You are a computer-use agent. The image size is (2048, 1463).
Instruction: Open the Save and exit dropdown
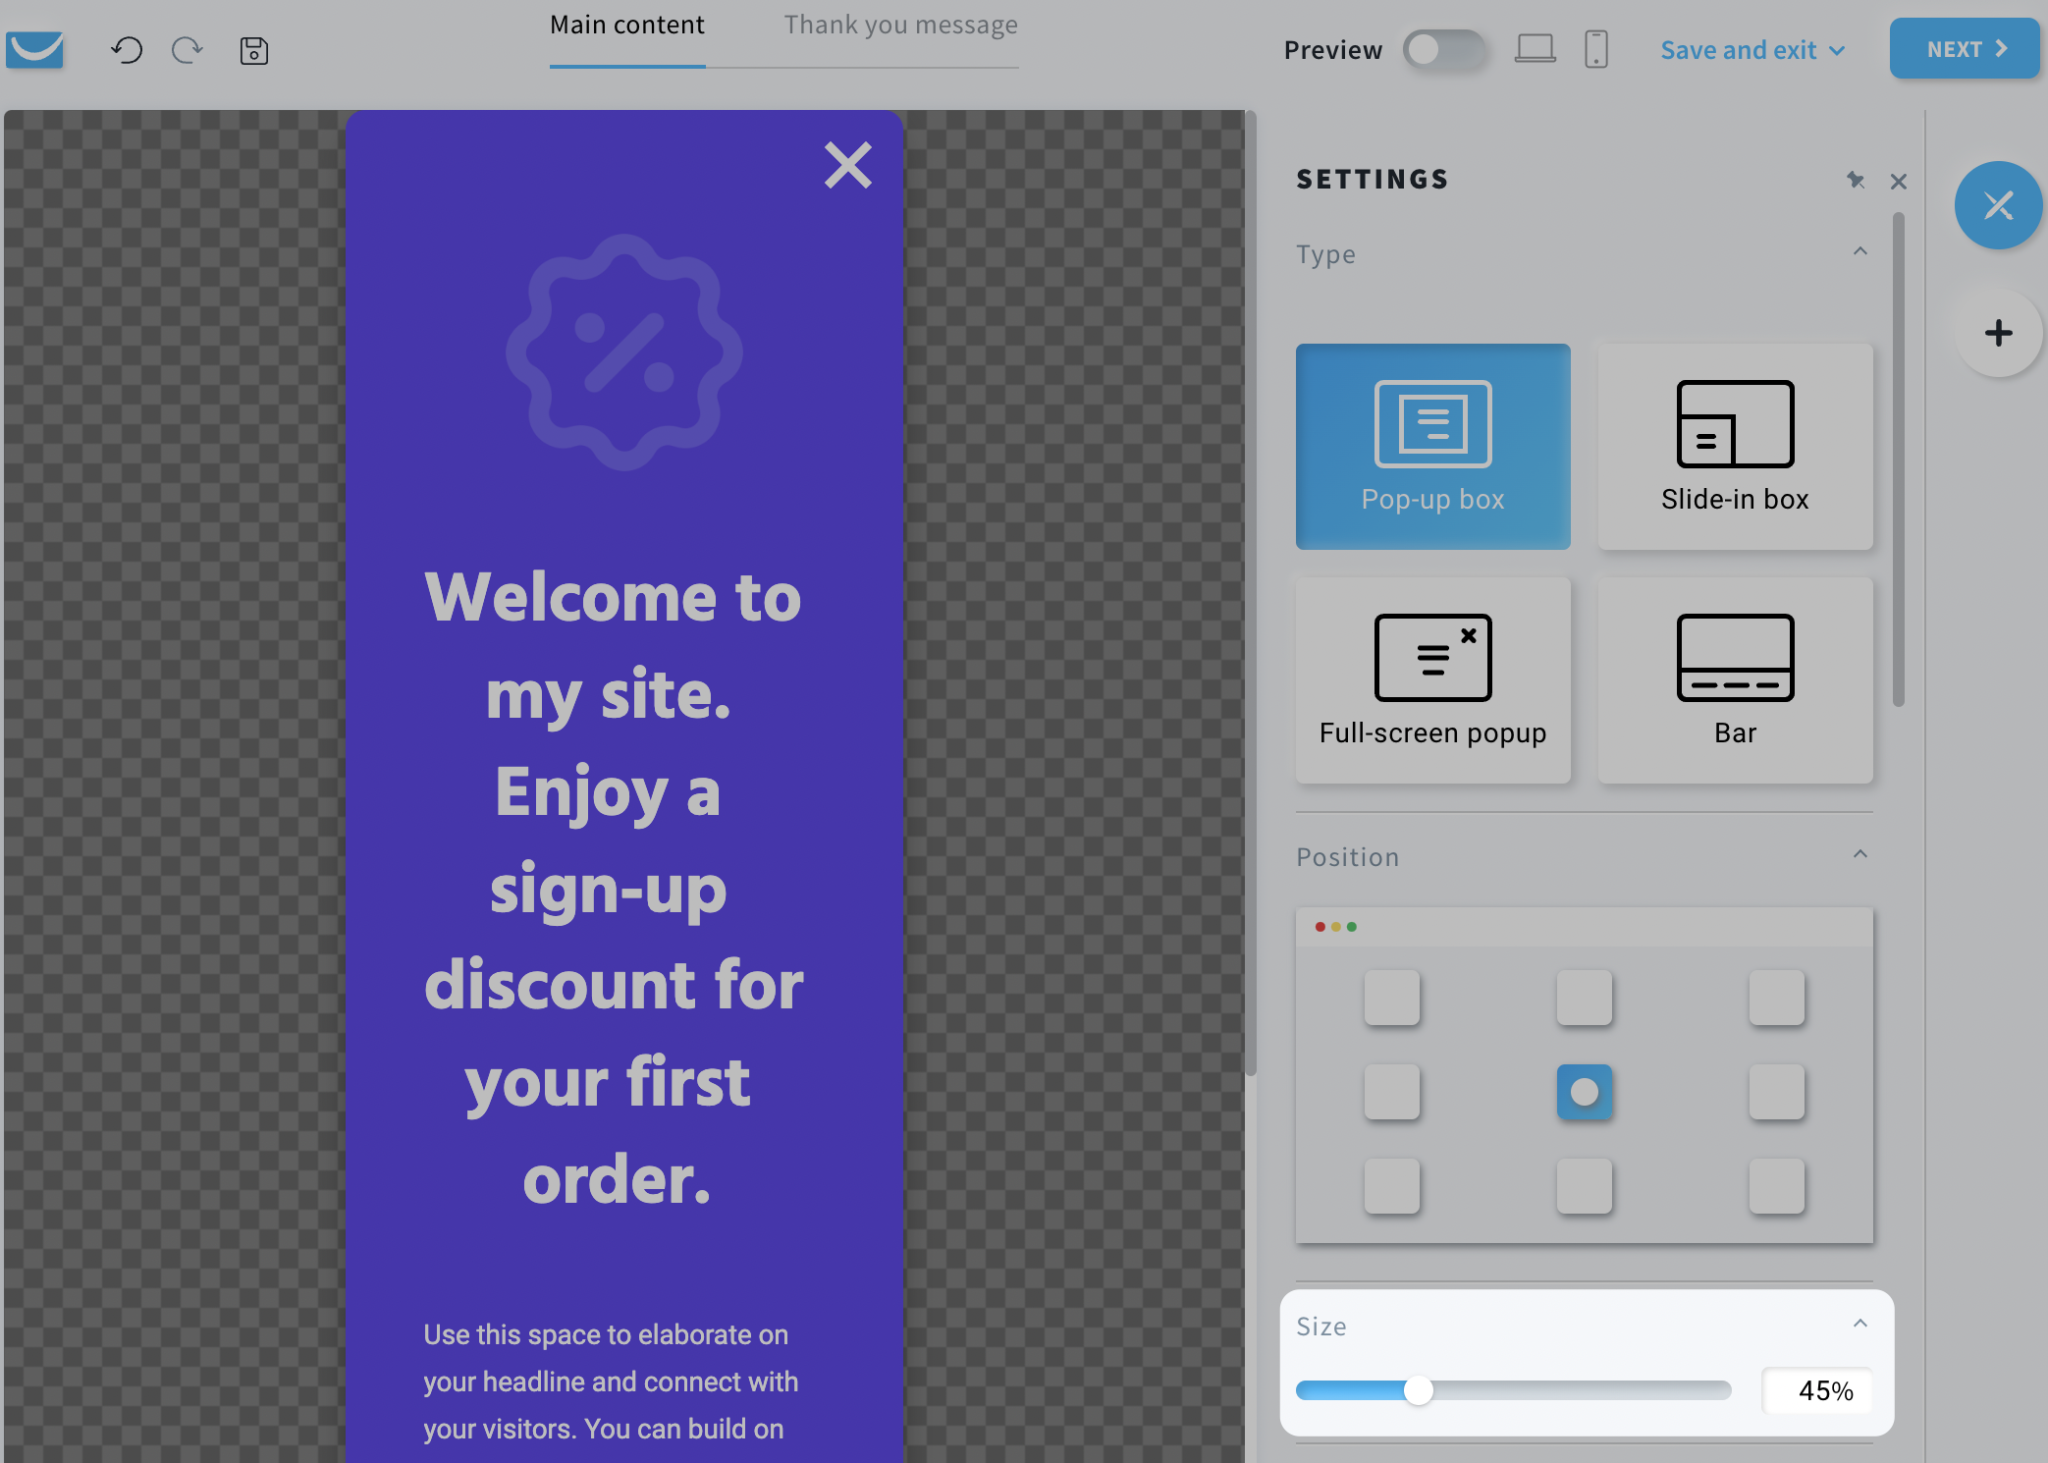tap(1752, 49)
